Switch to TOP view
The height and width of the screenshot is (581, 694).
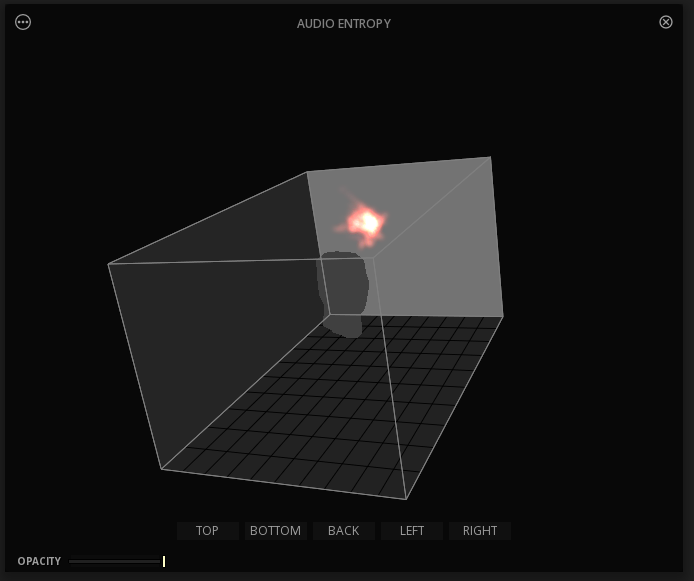[208, 531]
